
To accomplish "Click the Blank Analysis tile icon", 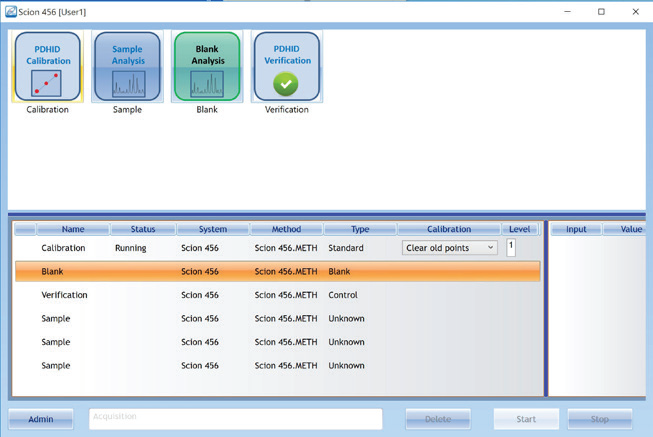I will 207,66.
